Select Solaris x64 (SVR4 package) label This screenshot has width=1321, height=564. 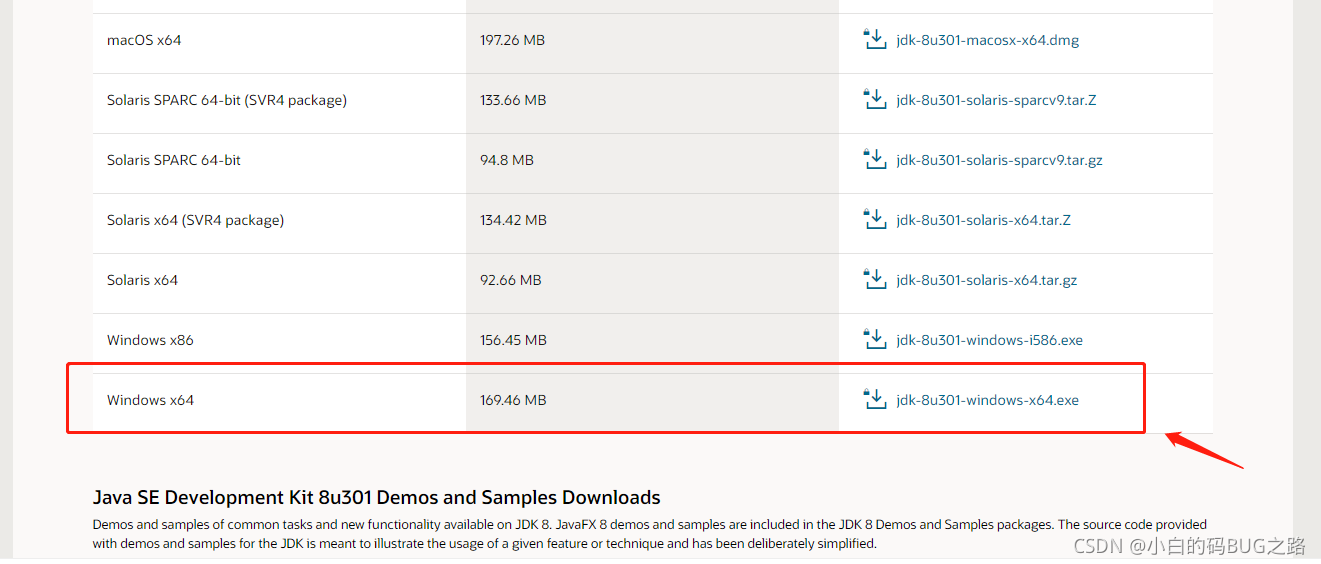pos(195,221)
